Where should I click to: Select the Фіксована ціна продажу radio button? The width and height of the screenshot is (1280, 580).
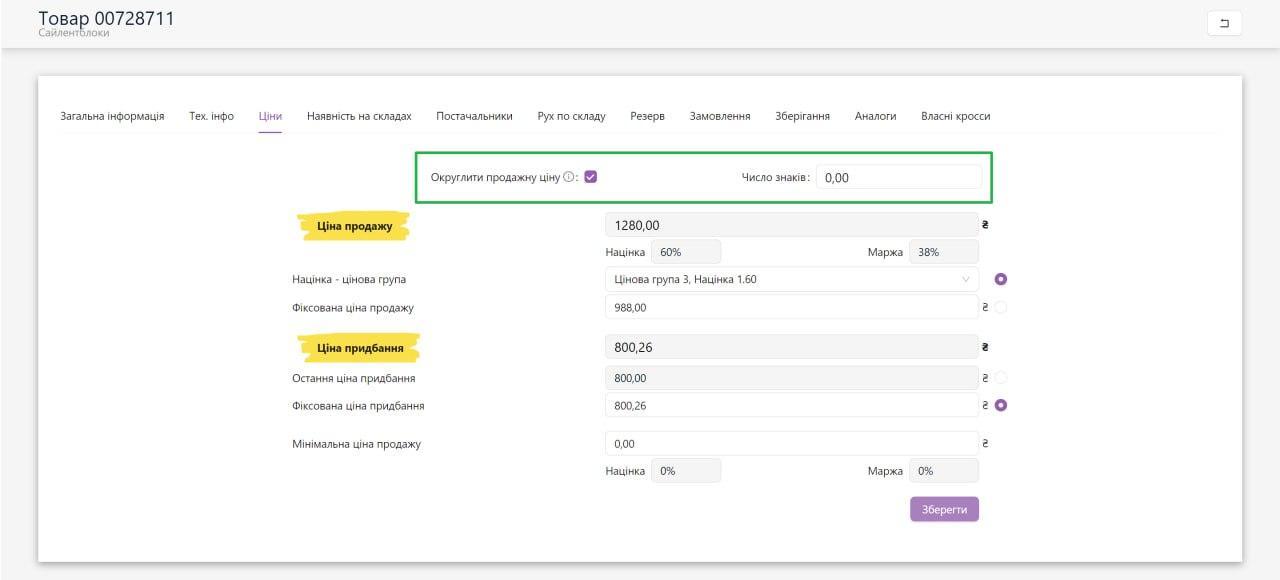point(1000,307)
